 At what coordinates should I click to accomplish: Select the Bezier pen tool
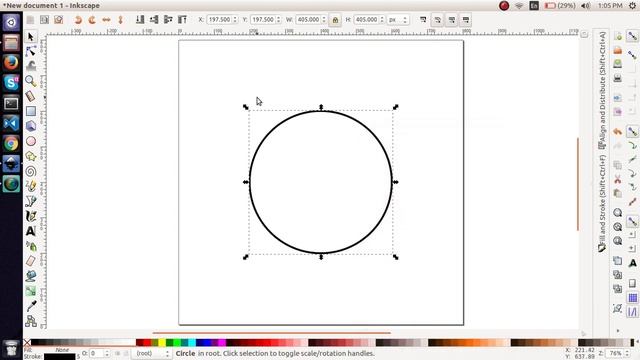(31, 201)
